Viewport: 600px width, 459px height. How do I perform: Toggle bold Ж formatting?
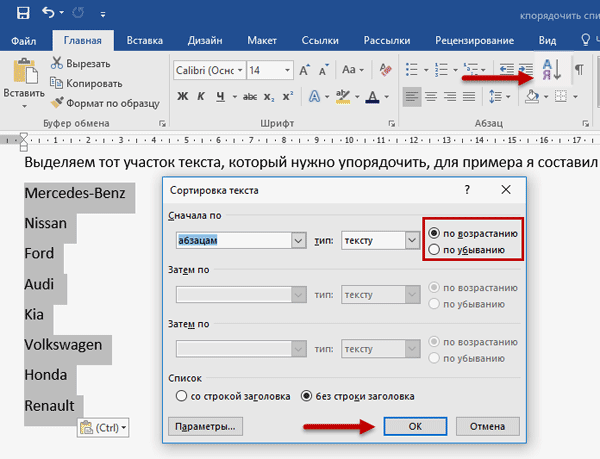[x=183, y=96]
